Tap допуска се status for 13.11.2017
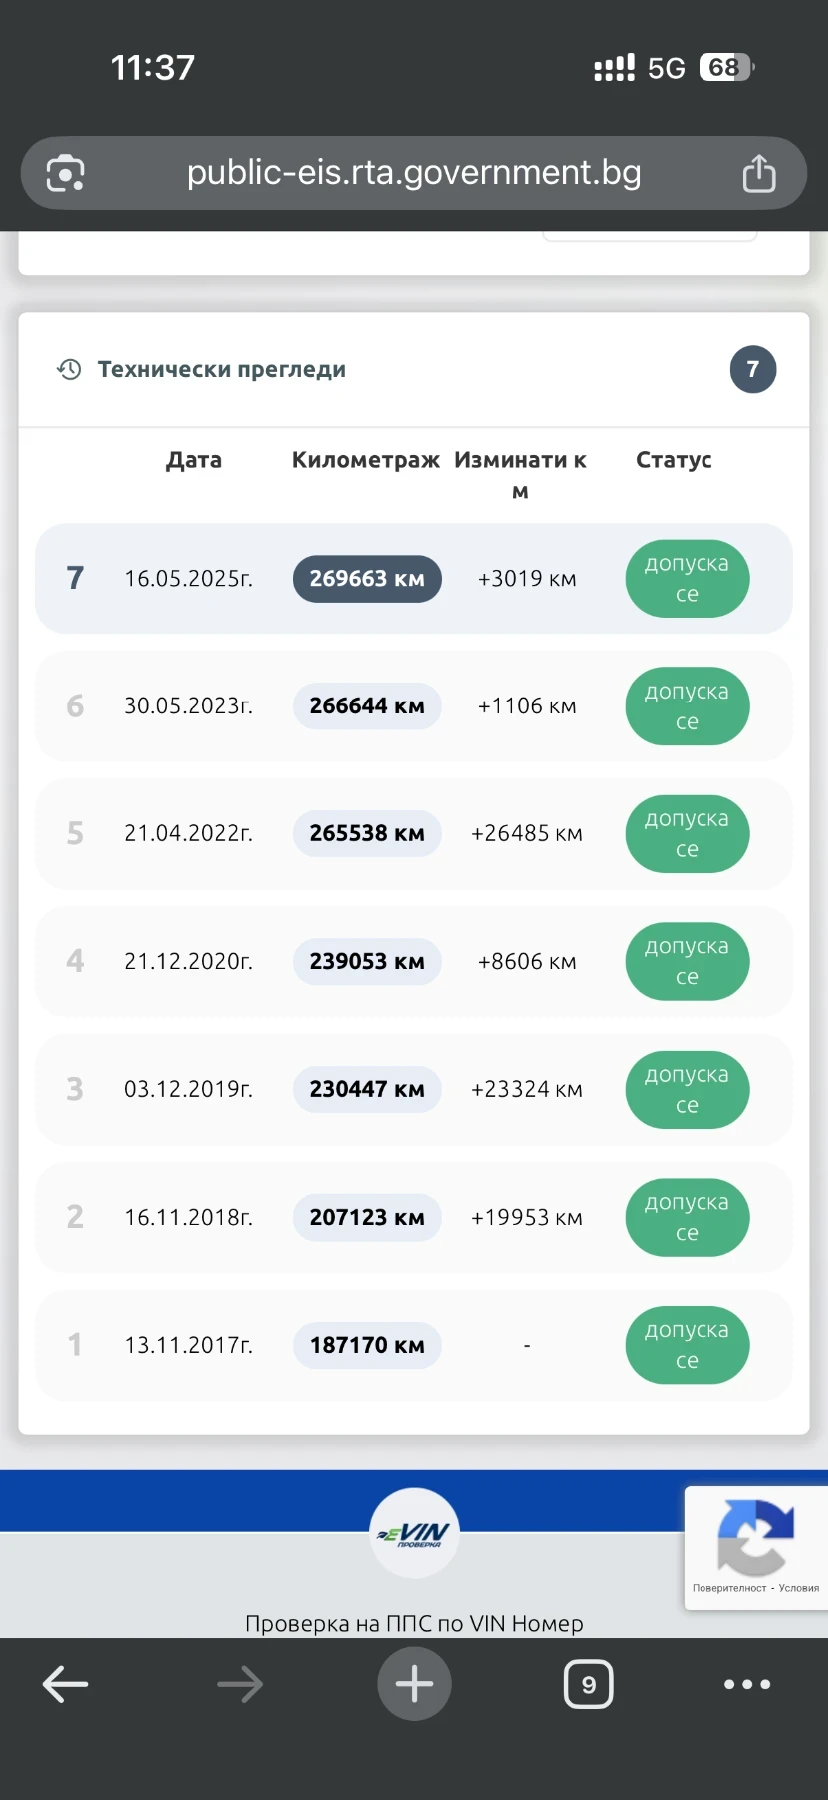 tap(687, 1345)
